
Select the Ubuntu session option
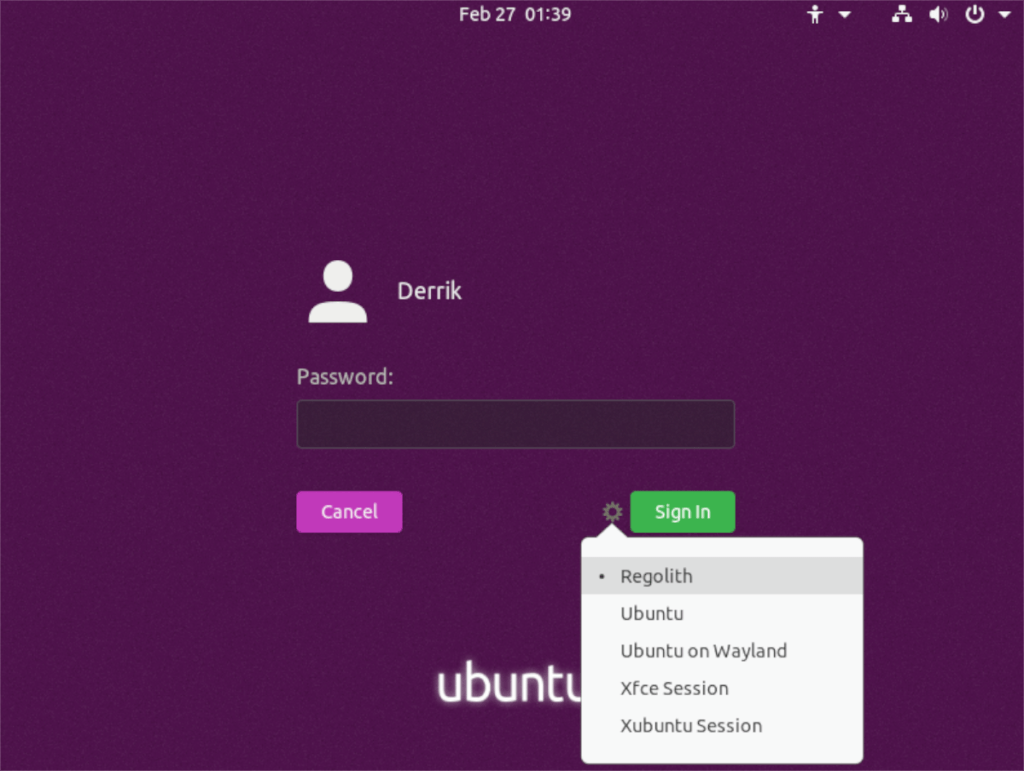pyautogui.click(x=652, y=613)
